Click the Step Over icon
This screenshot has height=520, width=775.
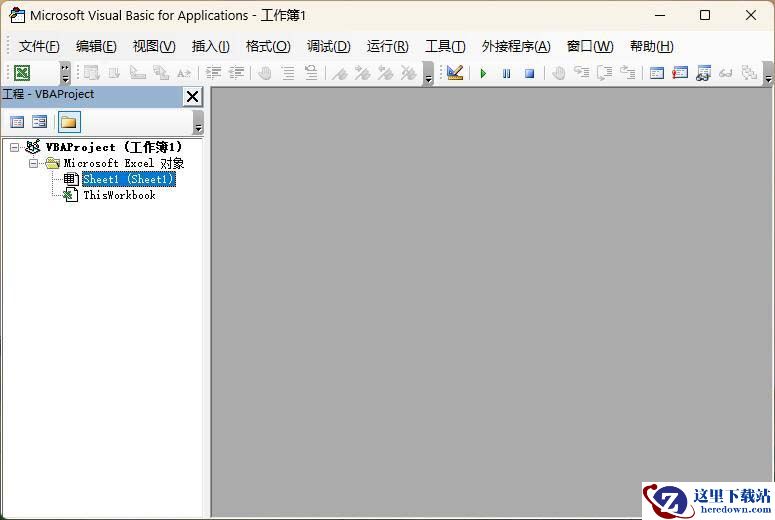[x=604, y=73]
